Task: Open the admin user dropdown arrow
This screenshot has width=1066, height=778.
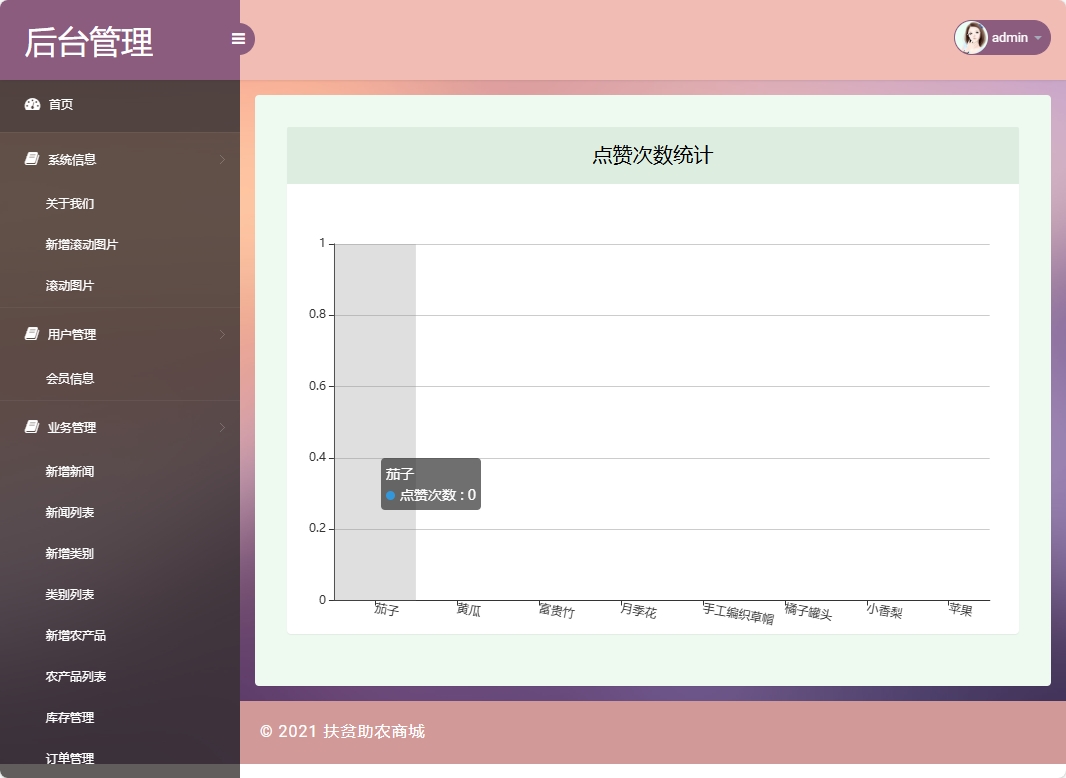Action: coord(1038,38)
